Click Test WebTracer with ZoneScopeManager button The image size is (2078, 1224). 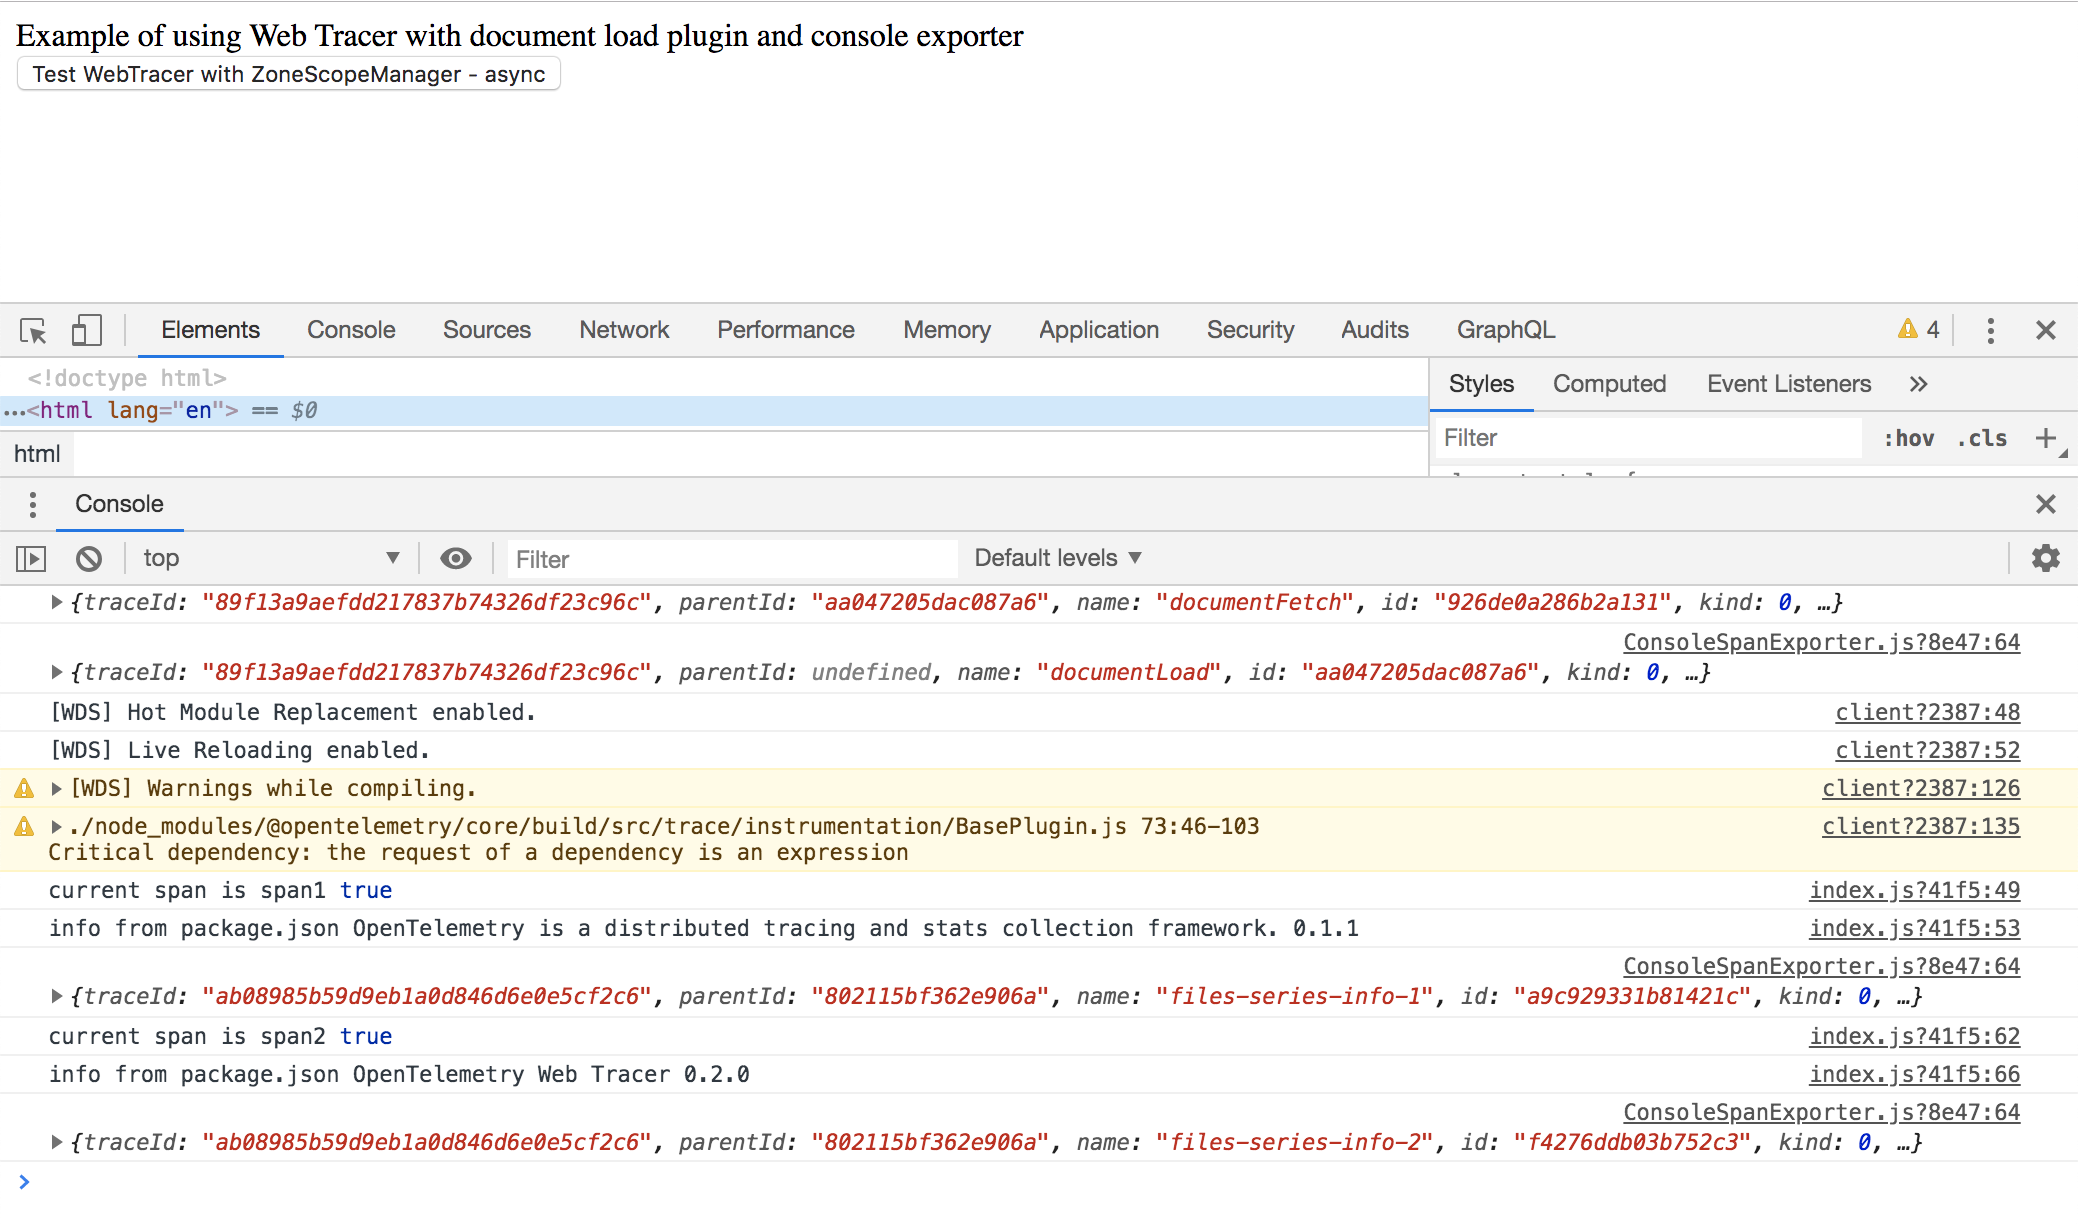[x=288, y=74]
